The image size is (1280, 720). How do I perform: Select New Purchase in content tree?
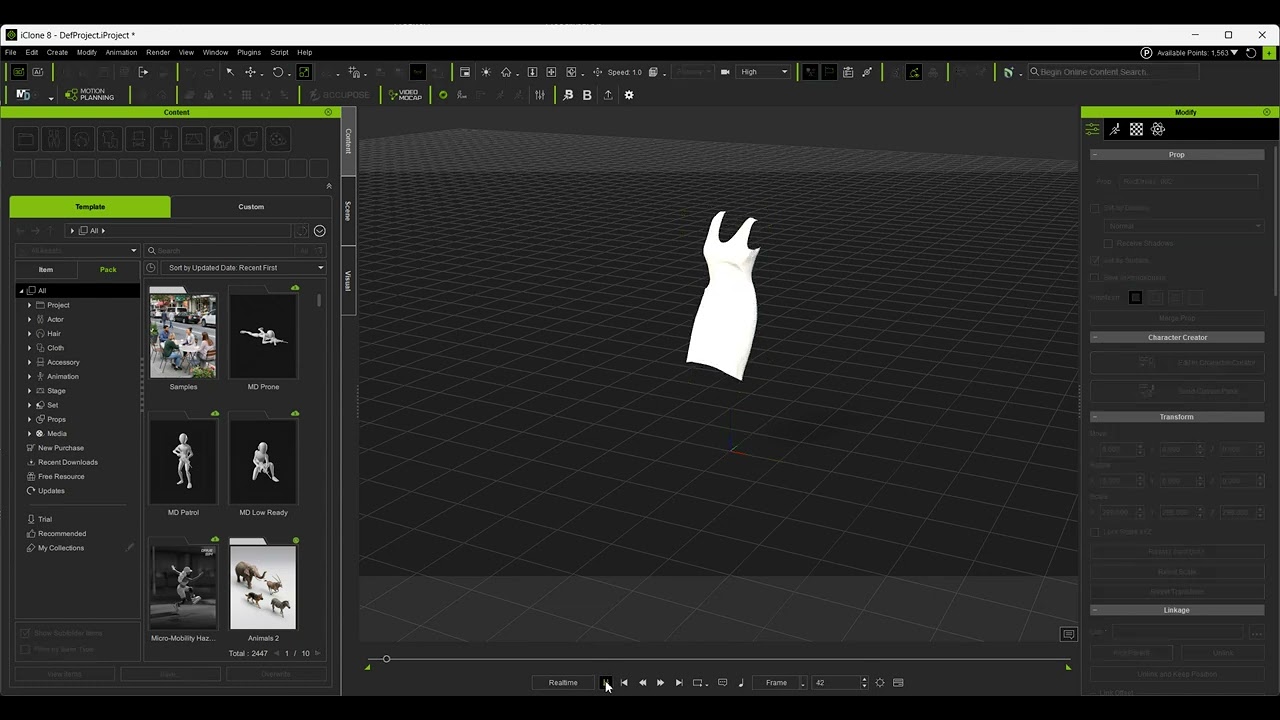(x=61, y=448)
